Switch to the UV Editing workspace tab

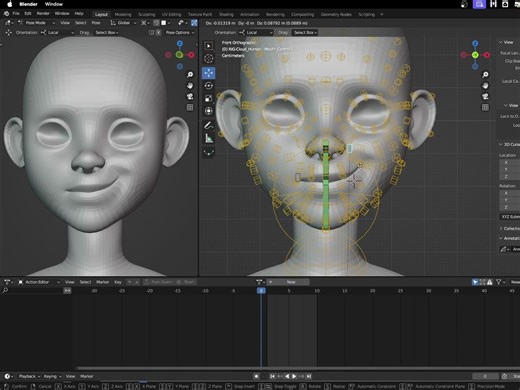[171, 14]
